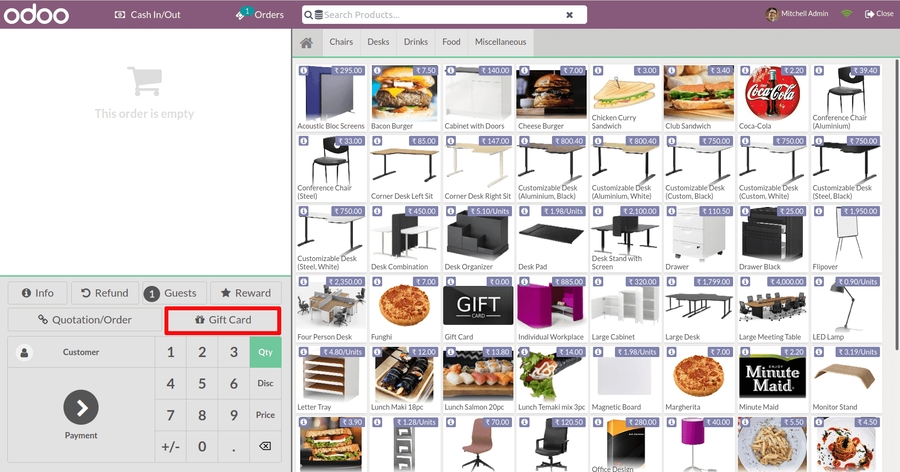900x472 pixels.
Task: Go to home category icon
Action: click(x=307, y=42)
